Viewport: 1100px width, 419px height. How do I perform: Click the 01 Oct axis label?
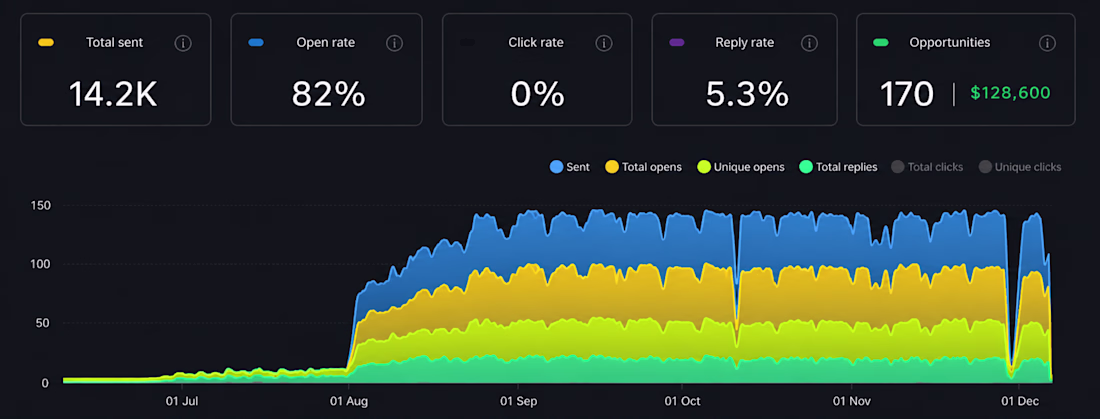point(683,402)
